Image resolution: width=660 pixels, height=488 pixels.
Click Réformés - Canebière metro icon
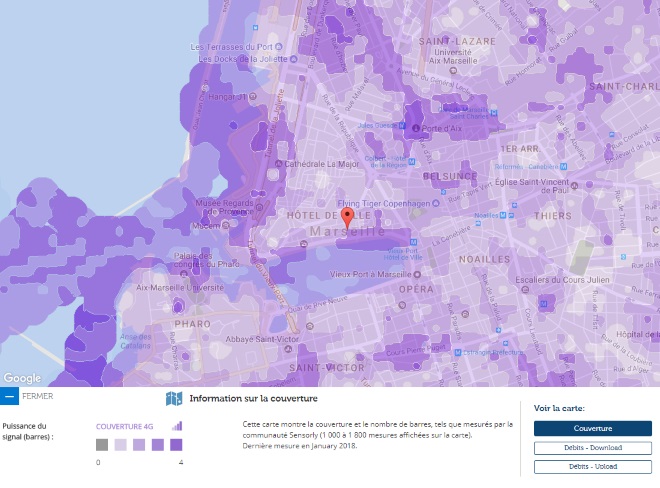(x=564, y=166)
